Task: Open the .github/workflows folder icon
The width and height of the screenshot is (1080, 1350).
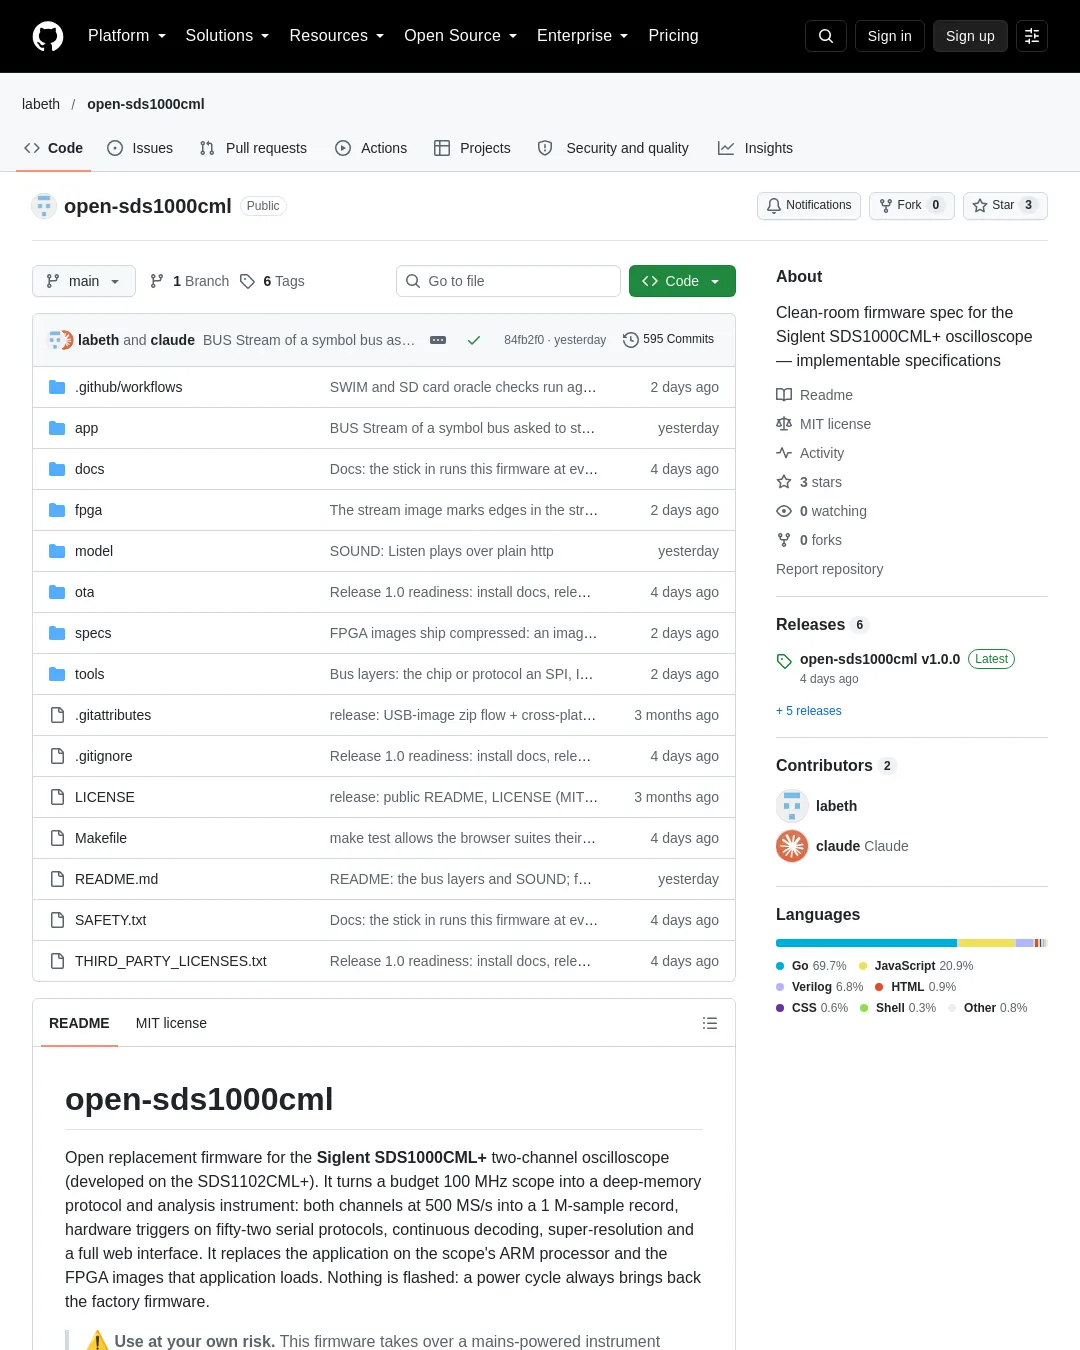Action: [57, 387]
